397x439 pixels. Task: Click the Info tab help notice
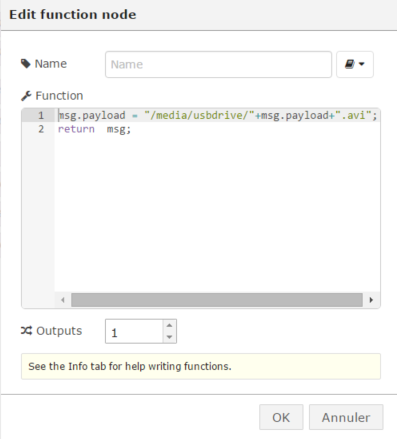201,366
